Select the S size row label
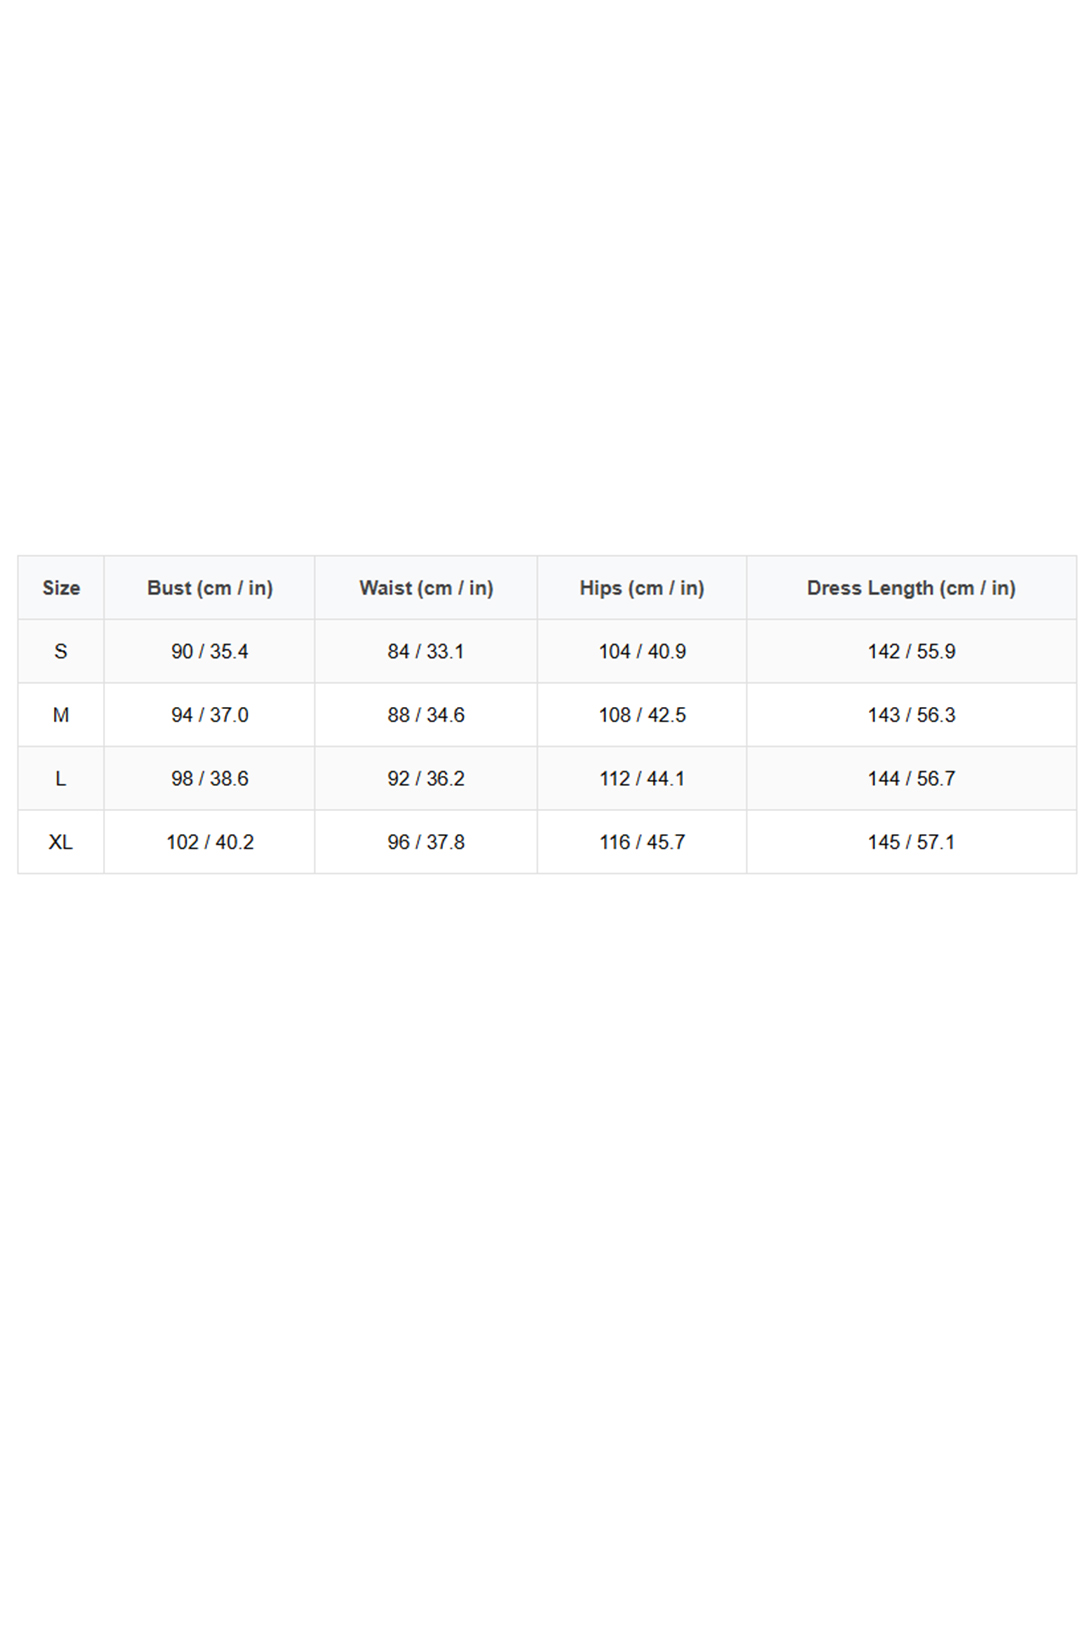Screen dimensions: 1088x1632 pos(61,652)
